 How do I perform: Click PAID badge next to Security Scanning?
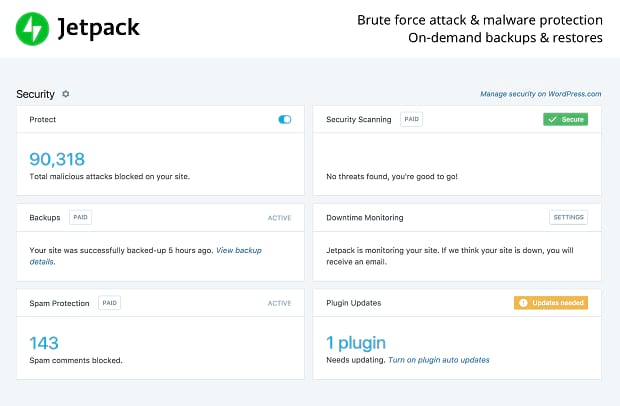pos(411,119)
